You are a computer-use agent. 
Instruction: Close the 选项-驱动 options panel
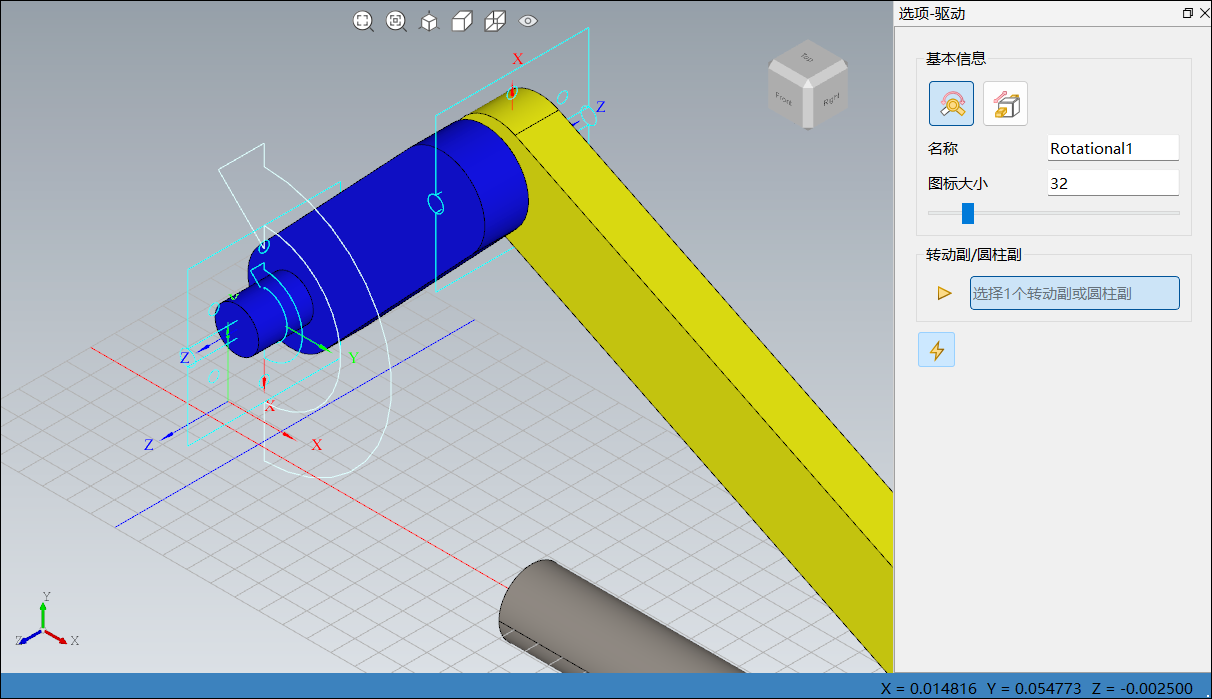pos(1203,13)
